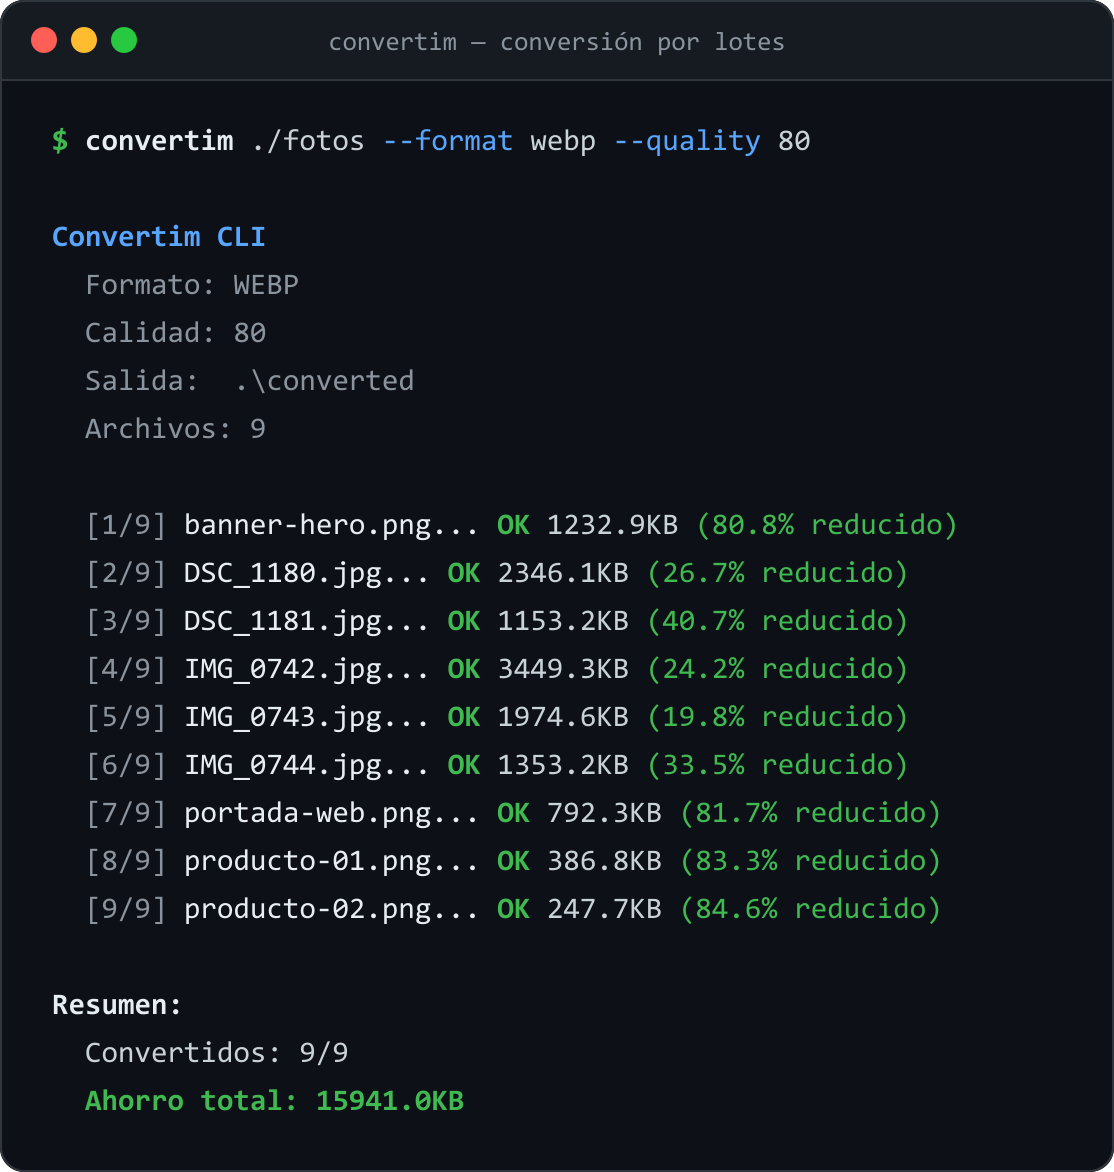Click the 'Convertim CLI' heading

point(159,237)
